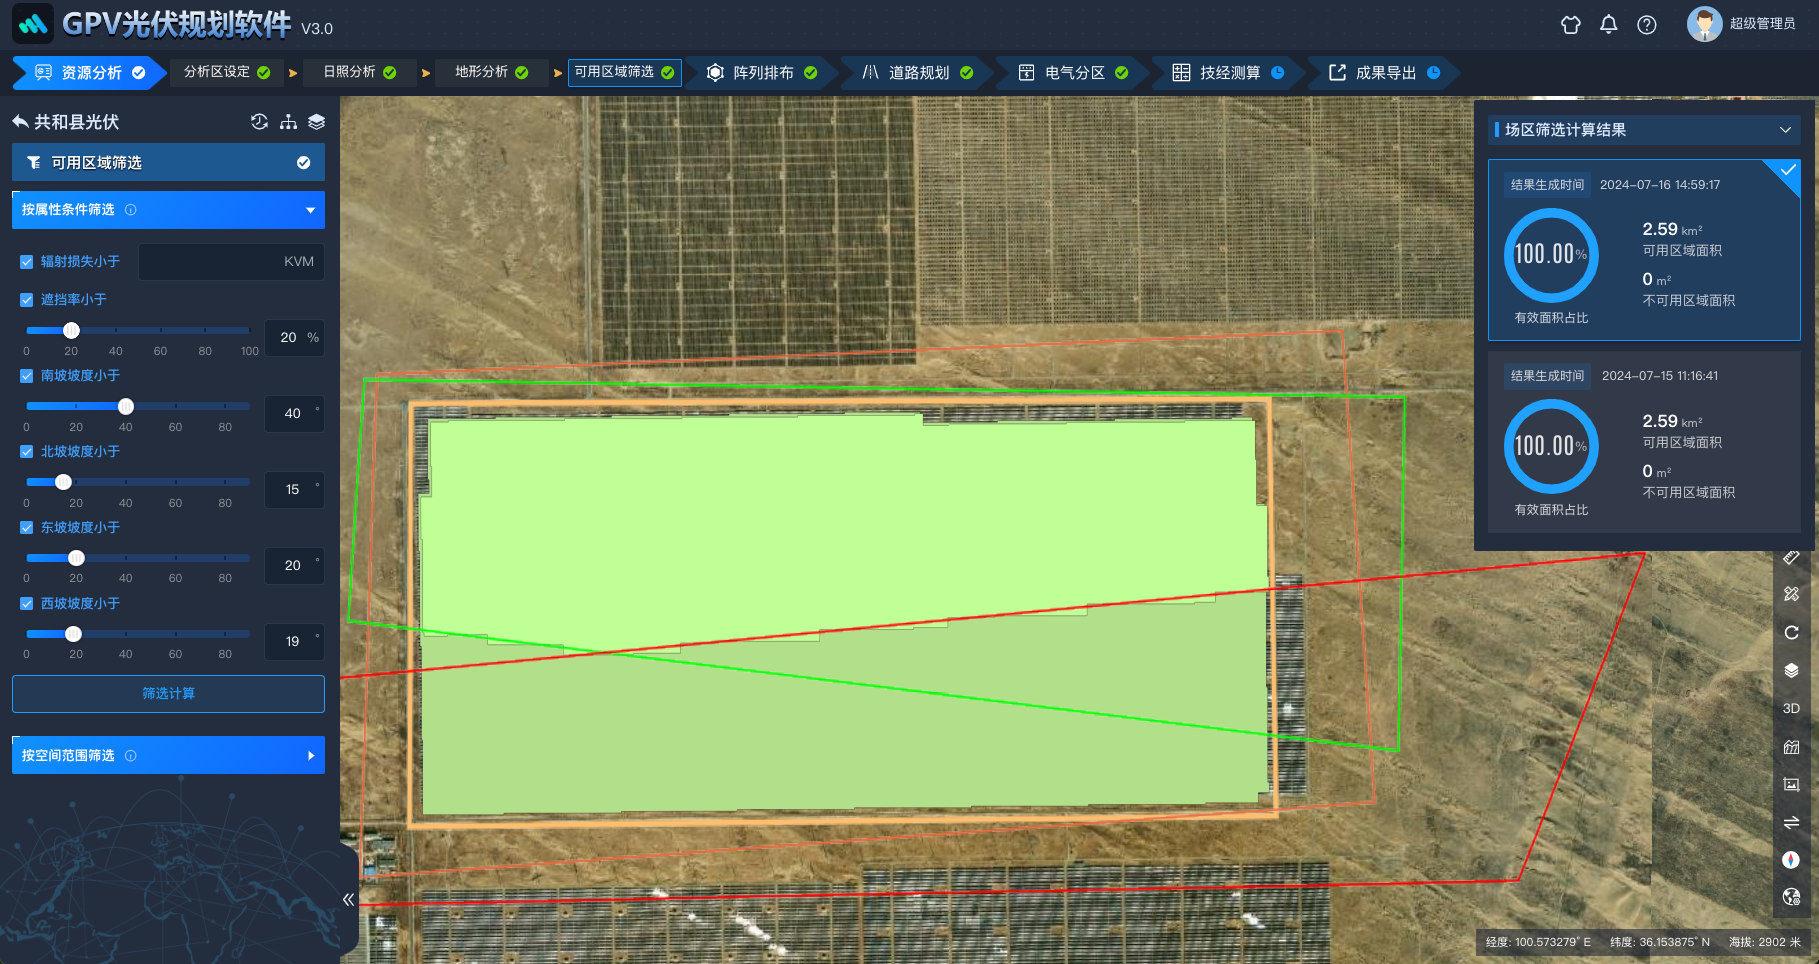This screenshot has width=1819, height=964.
Task: Click the map refresh icon
Action: click(1791, 632)
